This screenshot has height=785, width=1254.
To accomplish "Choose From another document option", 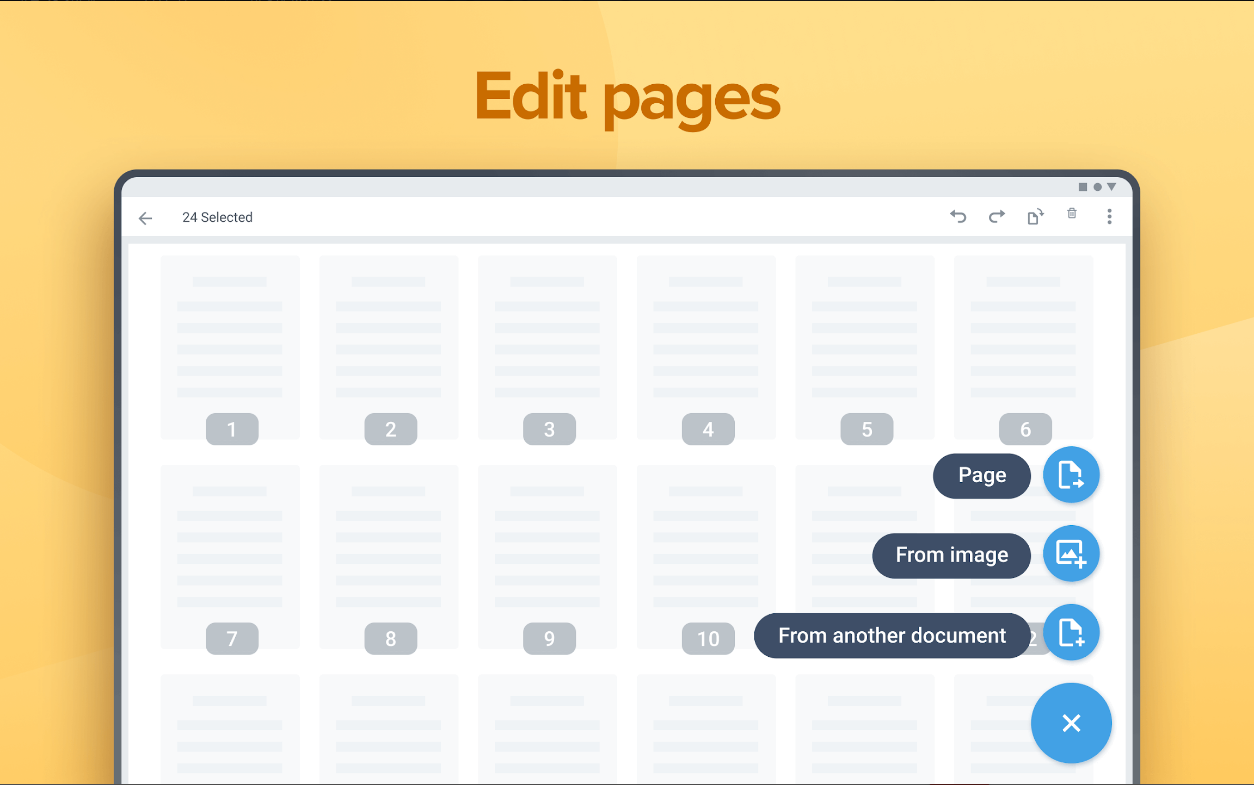I will tap(891, 635).
